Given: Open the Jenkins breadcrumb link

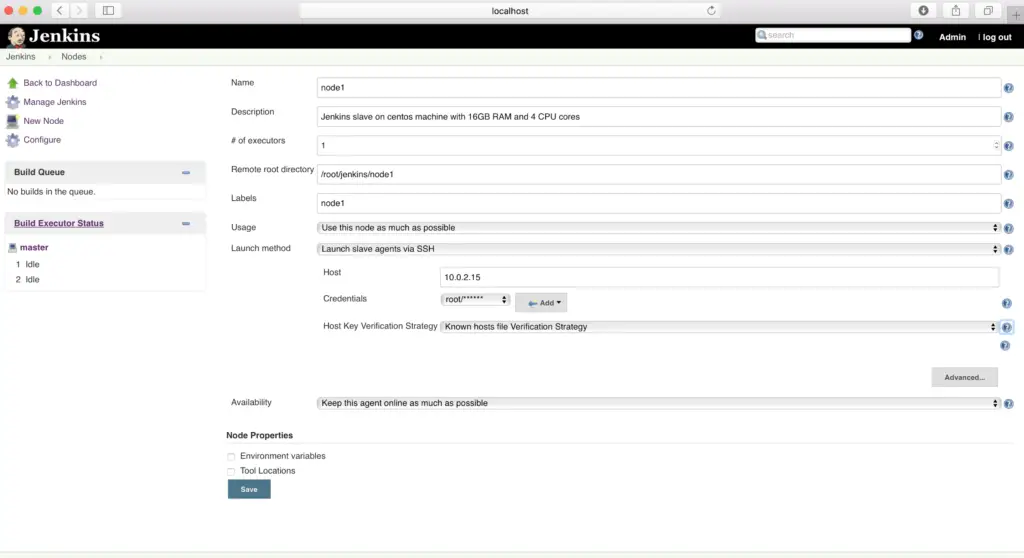Looking at the screenshot, I should (x=21, y=57).
